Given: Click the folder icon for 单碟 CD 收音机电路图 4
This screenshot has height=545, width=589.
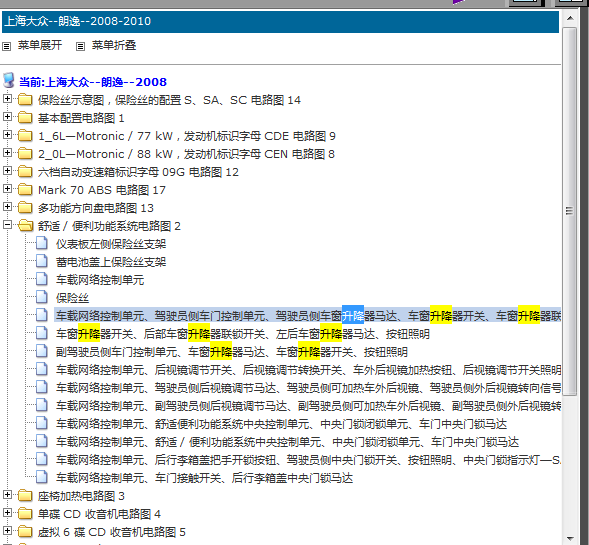Looking at the screenshot, I should 25,513.
